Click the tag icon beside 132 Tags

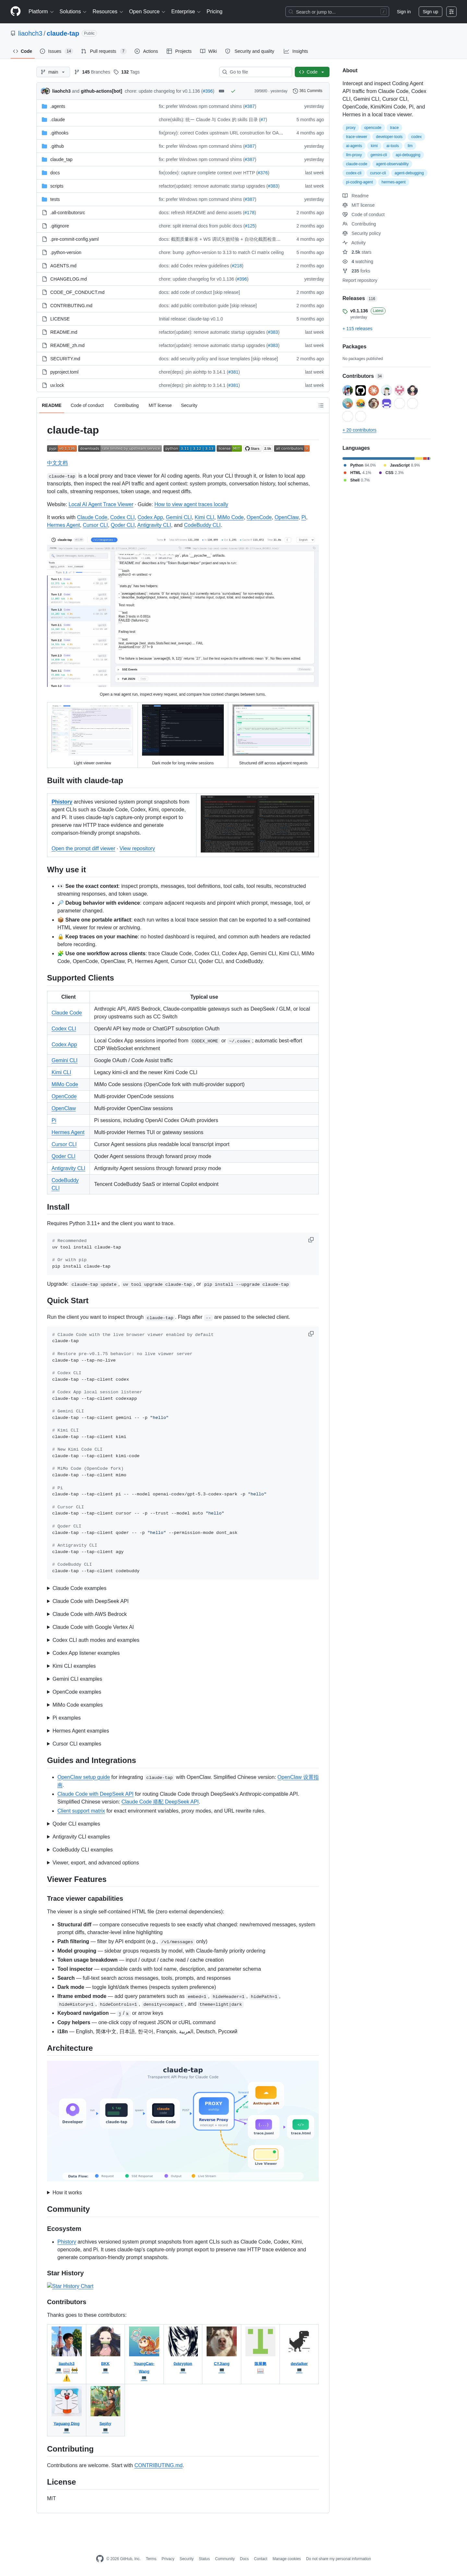[116, 72]
